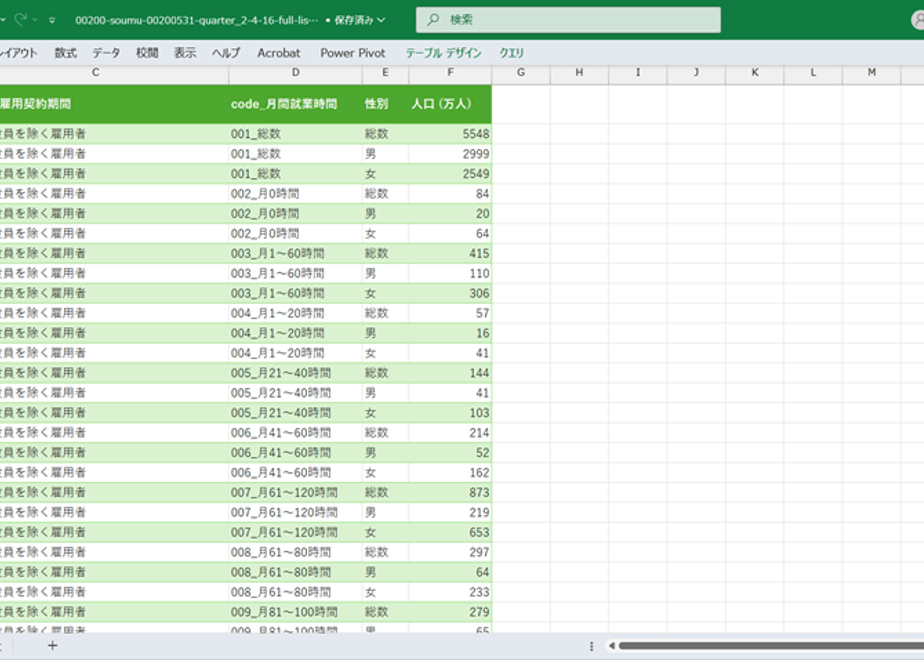The width and height of the screenshot is (924, 660).
Task: Select the cell with value 20
Action: click(450, 213)
